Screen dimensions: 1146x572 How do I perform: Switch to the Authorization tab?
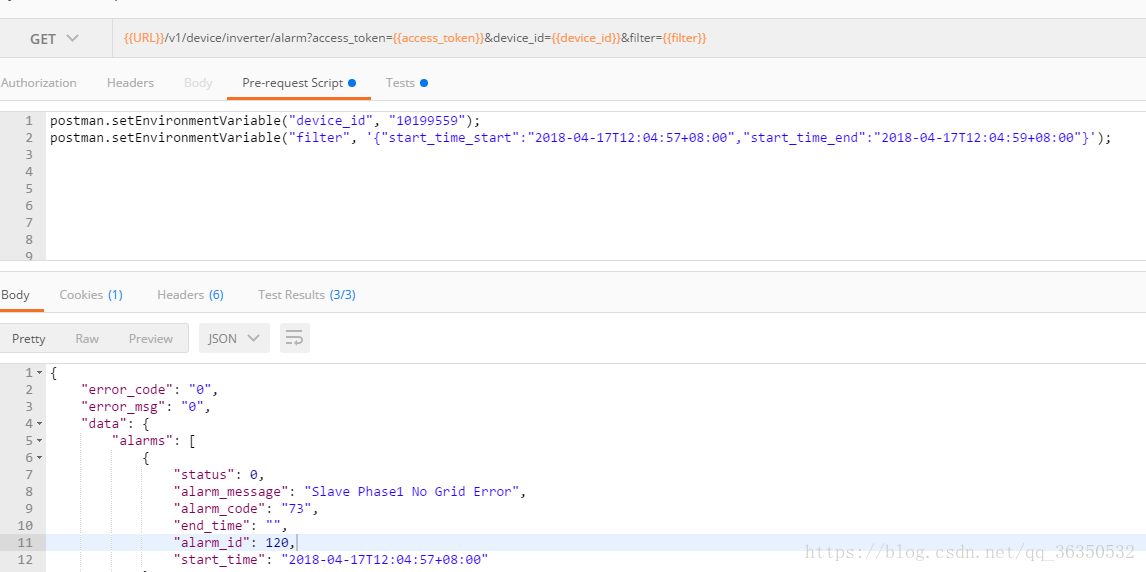(x=39, y=83)
